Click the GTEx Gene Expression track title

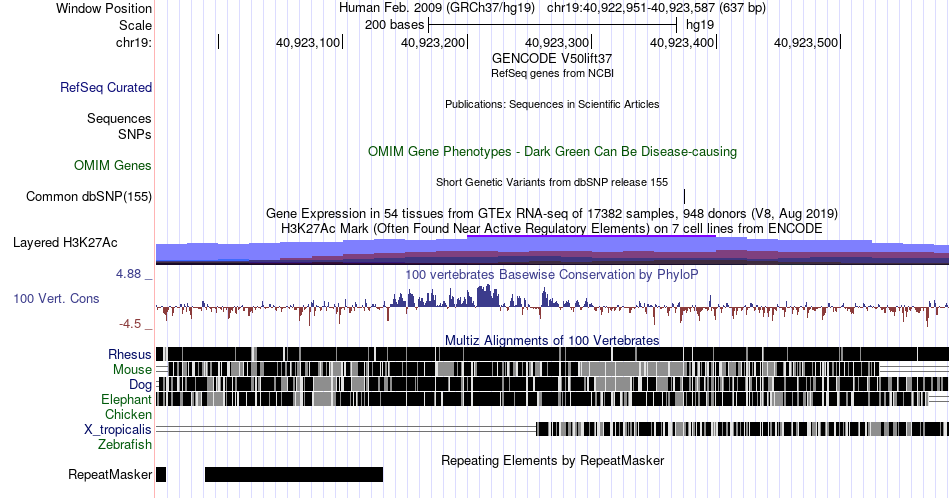(x=552, y=213)
